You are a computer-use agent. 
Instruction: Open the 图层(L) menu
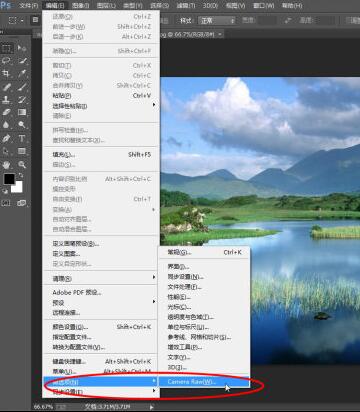106,6
